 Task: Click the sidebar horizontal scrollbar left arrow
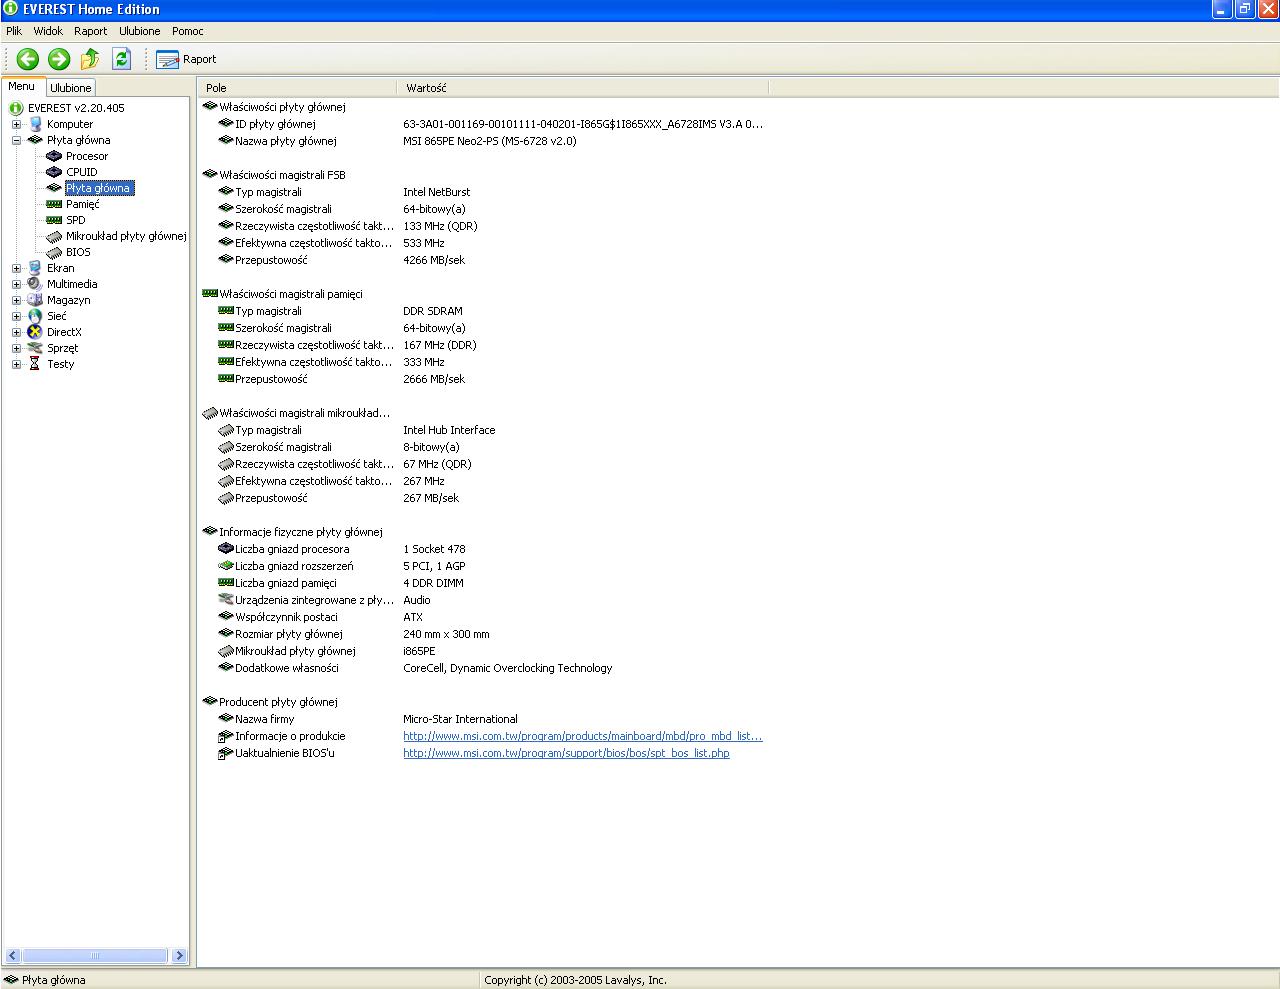[13, 955]
